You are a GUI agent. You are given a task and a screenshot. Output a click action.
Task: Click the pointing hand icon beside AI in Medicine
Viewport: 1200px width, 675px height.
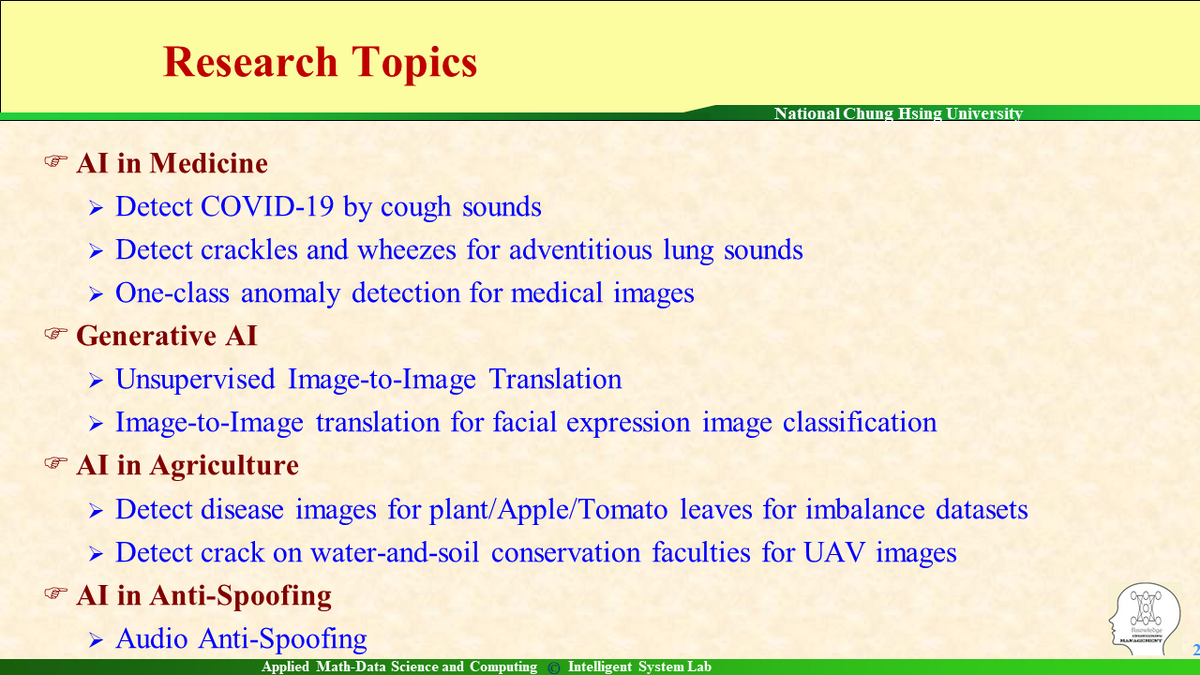pyautogui.click(x=56, y=162)
